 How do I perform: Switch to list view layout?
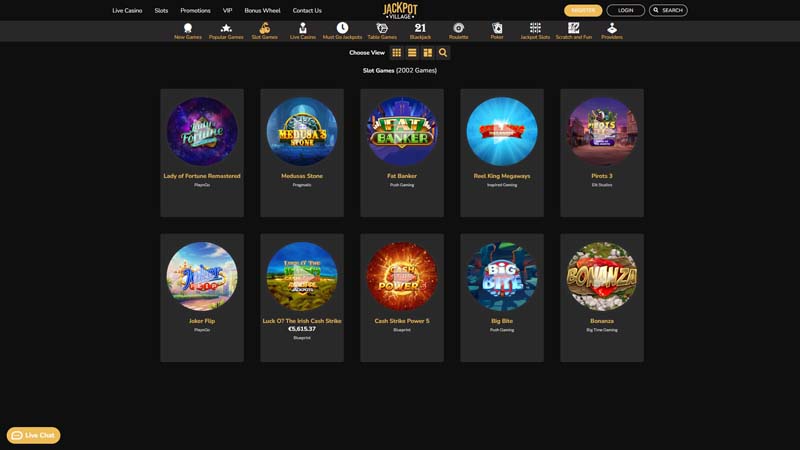pos(412,53)
